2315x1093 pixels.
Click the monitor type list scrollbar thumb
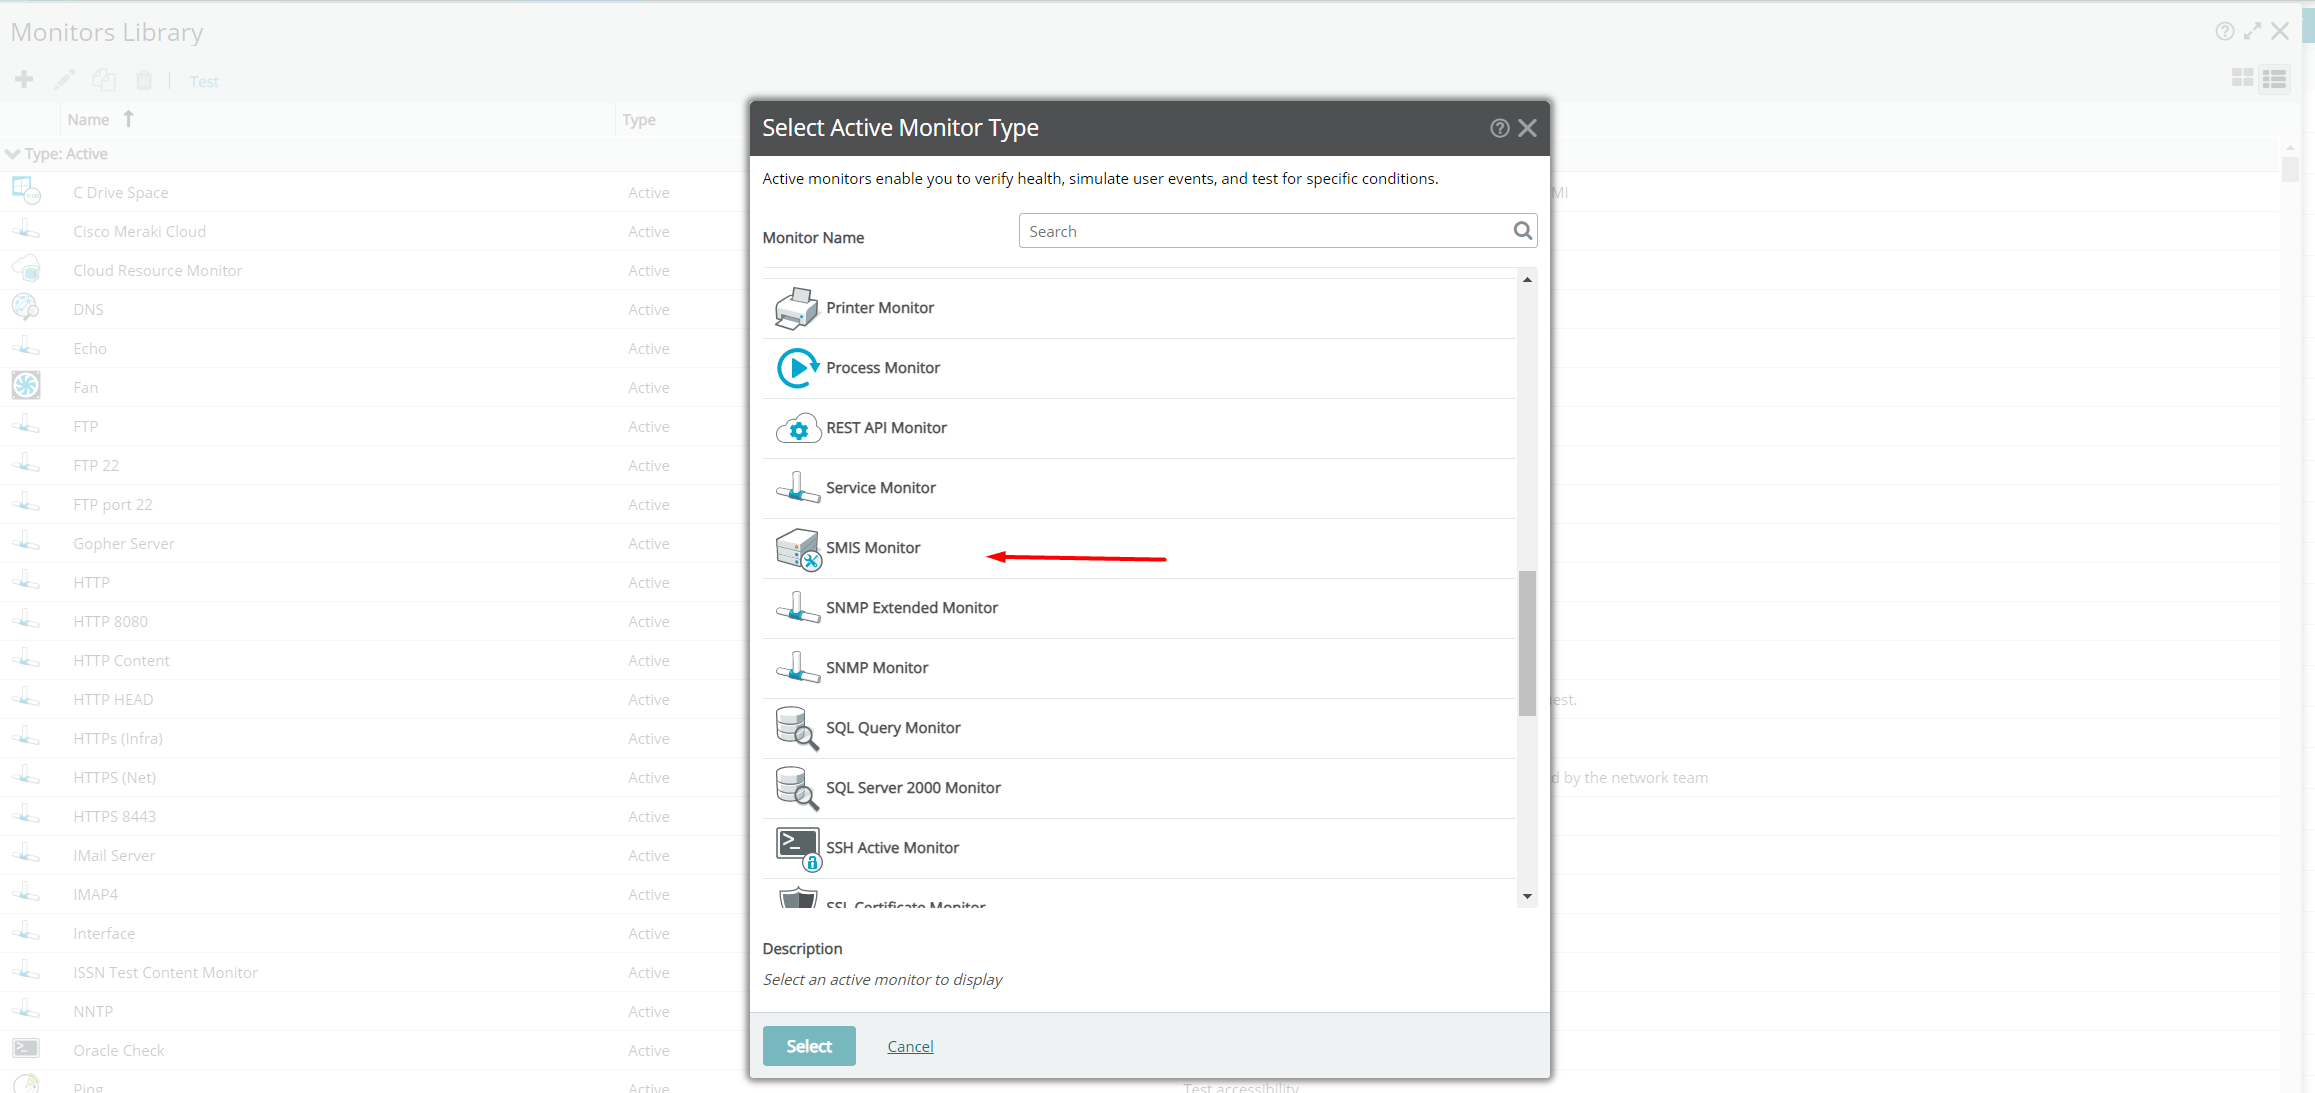pyautogui.click(x=1527, y=643)
